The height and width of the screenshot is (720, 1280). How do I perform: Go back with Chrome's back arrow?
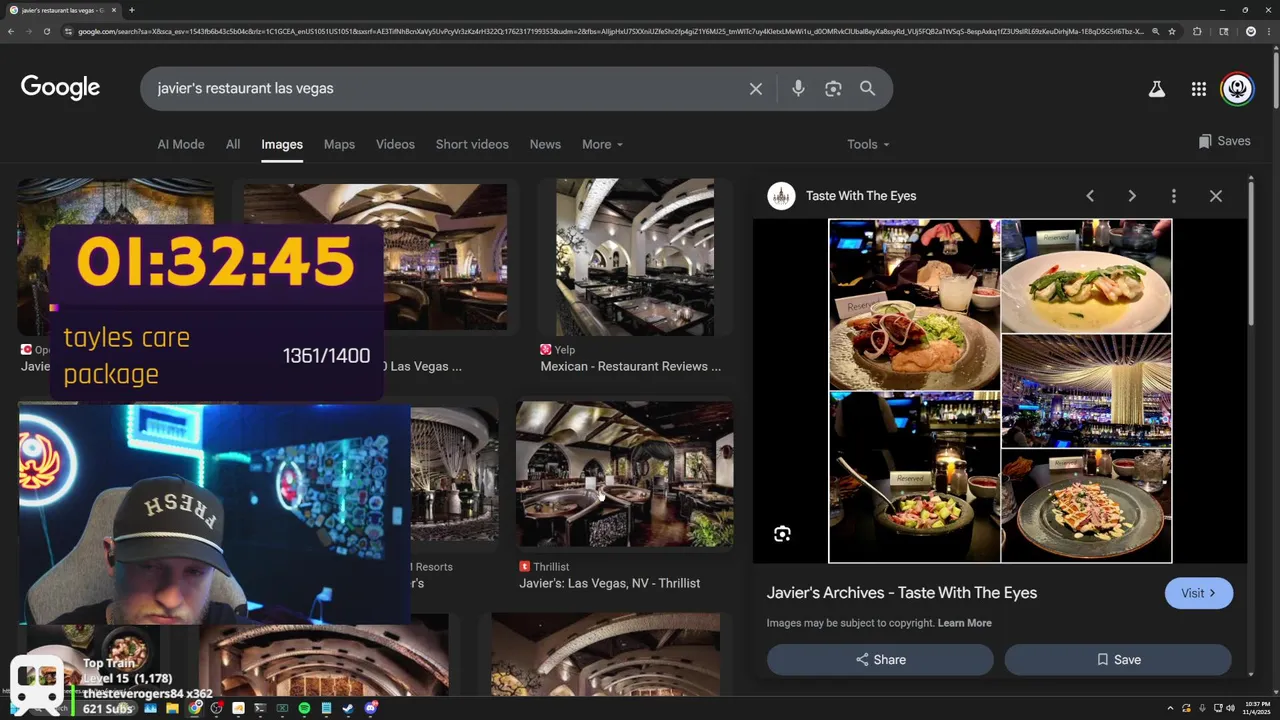click(11, 31)
